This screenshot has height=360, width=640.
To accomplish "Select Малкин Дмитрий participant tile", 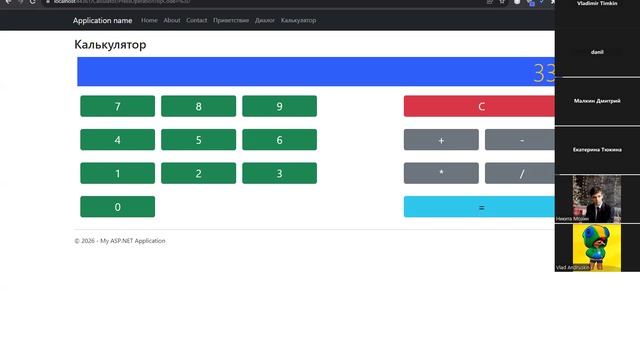I will click(x=597, y=101).
